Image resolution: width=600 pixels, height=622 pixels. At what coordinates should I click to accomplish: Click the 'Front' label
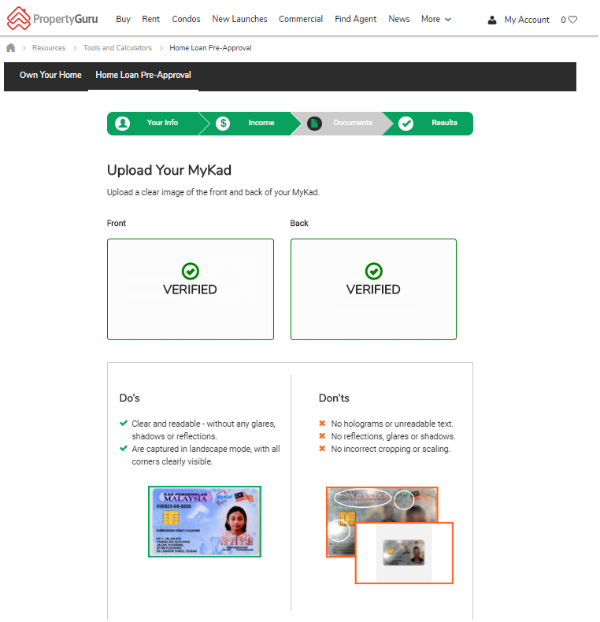(116, 223)
